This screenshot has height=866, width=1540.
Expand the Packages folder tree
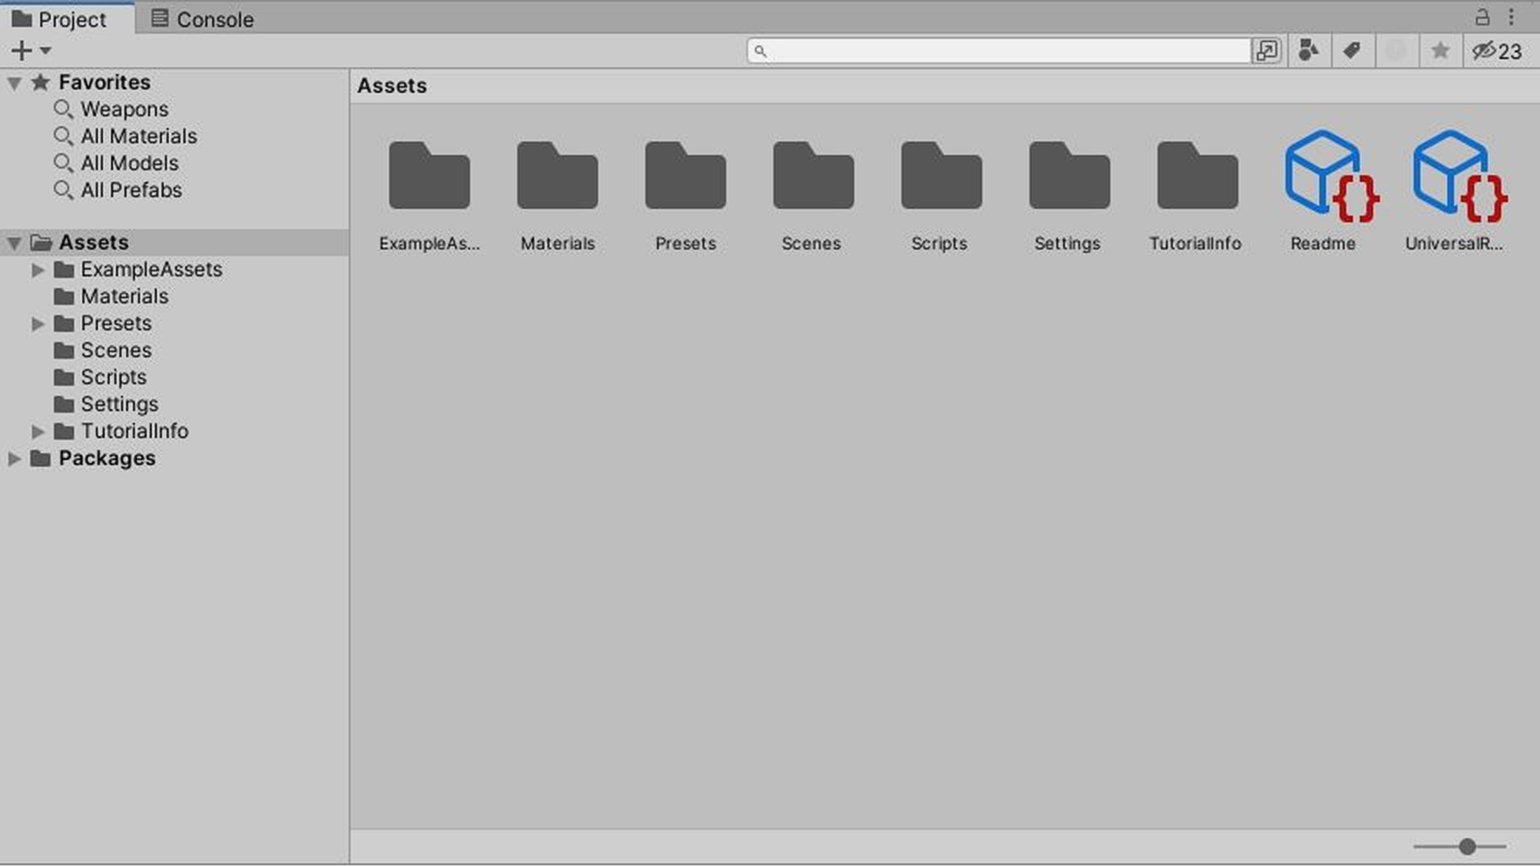(14, 459)
